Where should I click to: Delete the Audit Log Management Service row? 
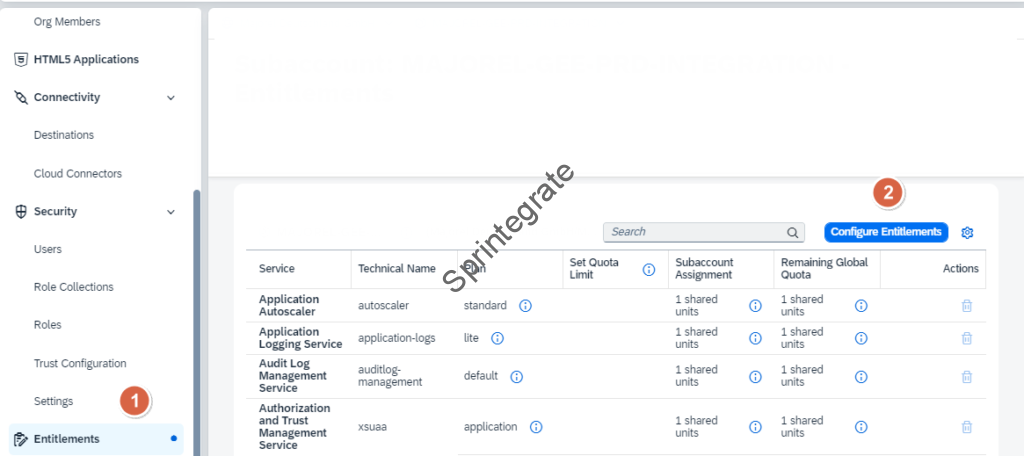[x=966, y=377]
